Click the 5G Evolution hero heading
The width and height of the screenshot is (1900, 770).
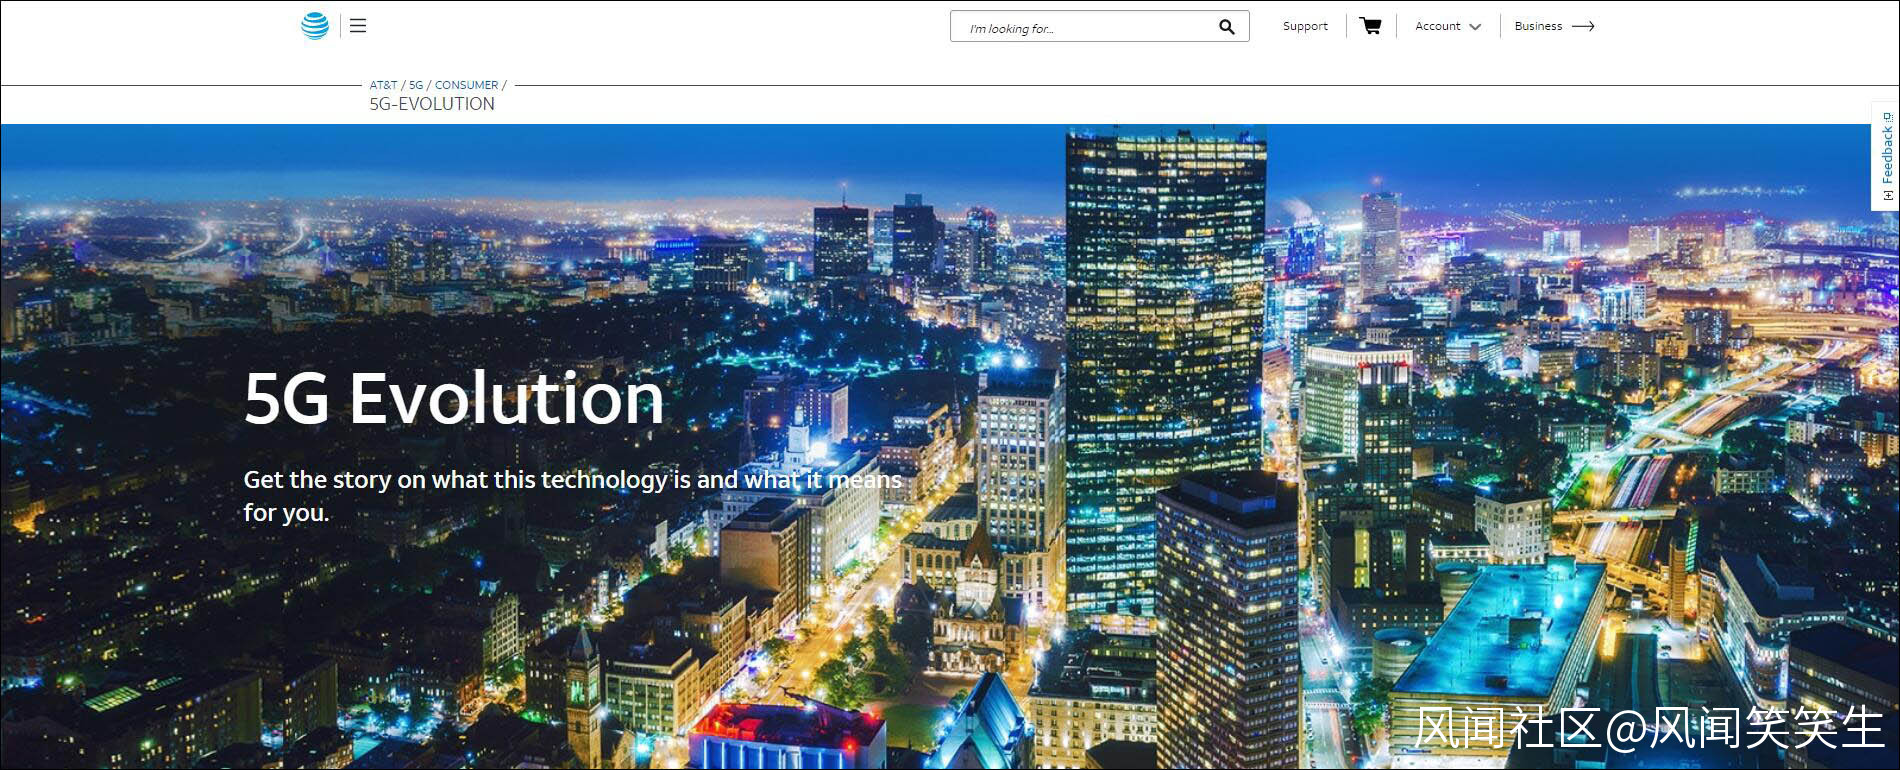[454, 398]
